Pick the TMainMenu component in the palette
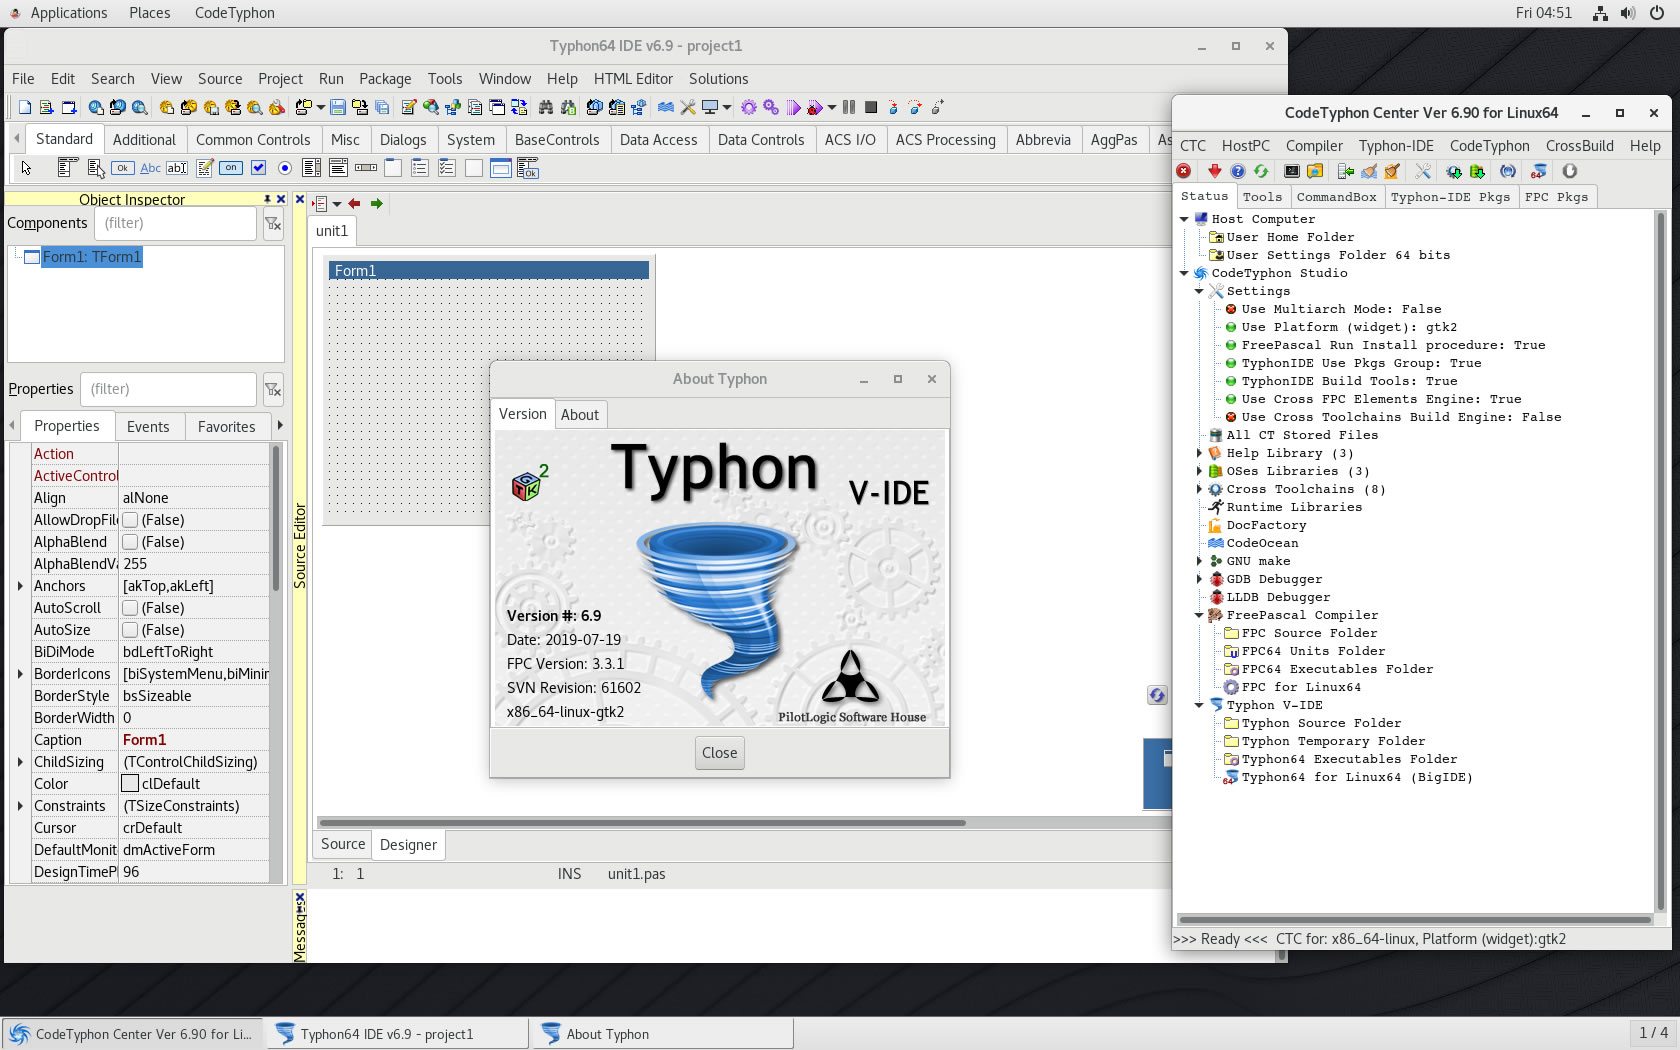 pyautogui.click(x=67, y=168)
